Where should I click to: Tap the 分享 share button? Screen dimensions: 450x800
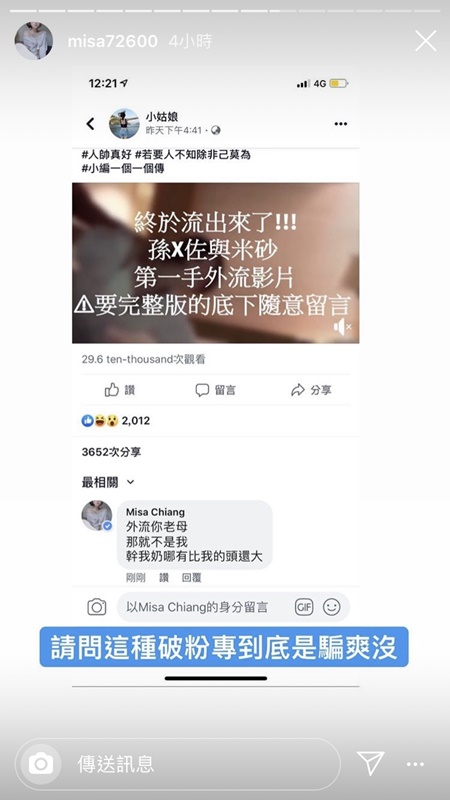[311, 390]
